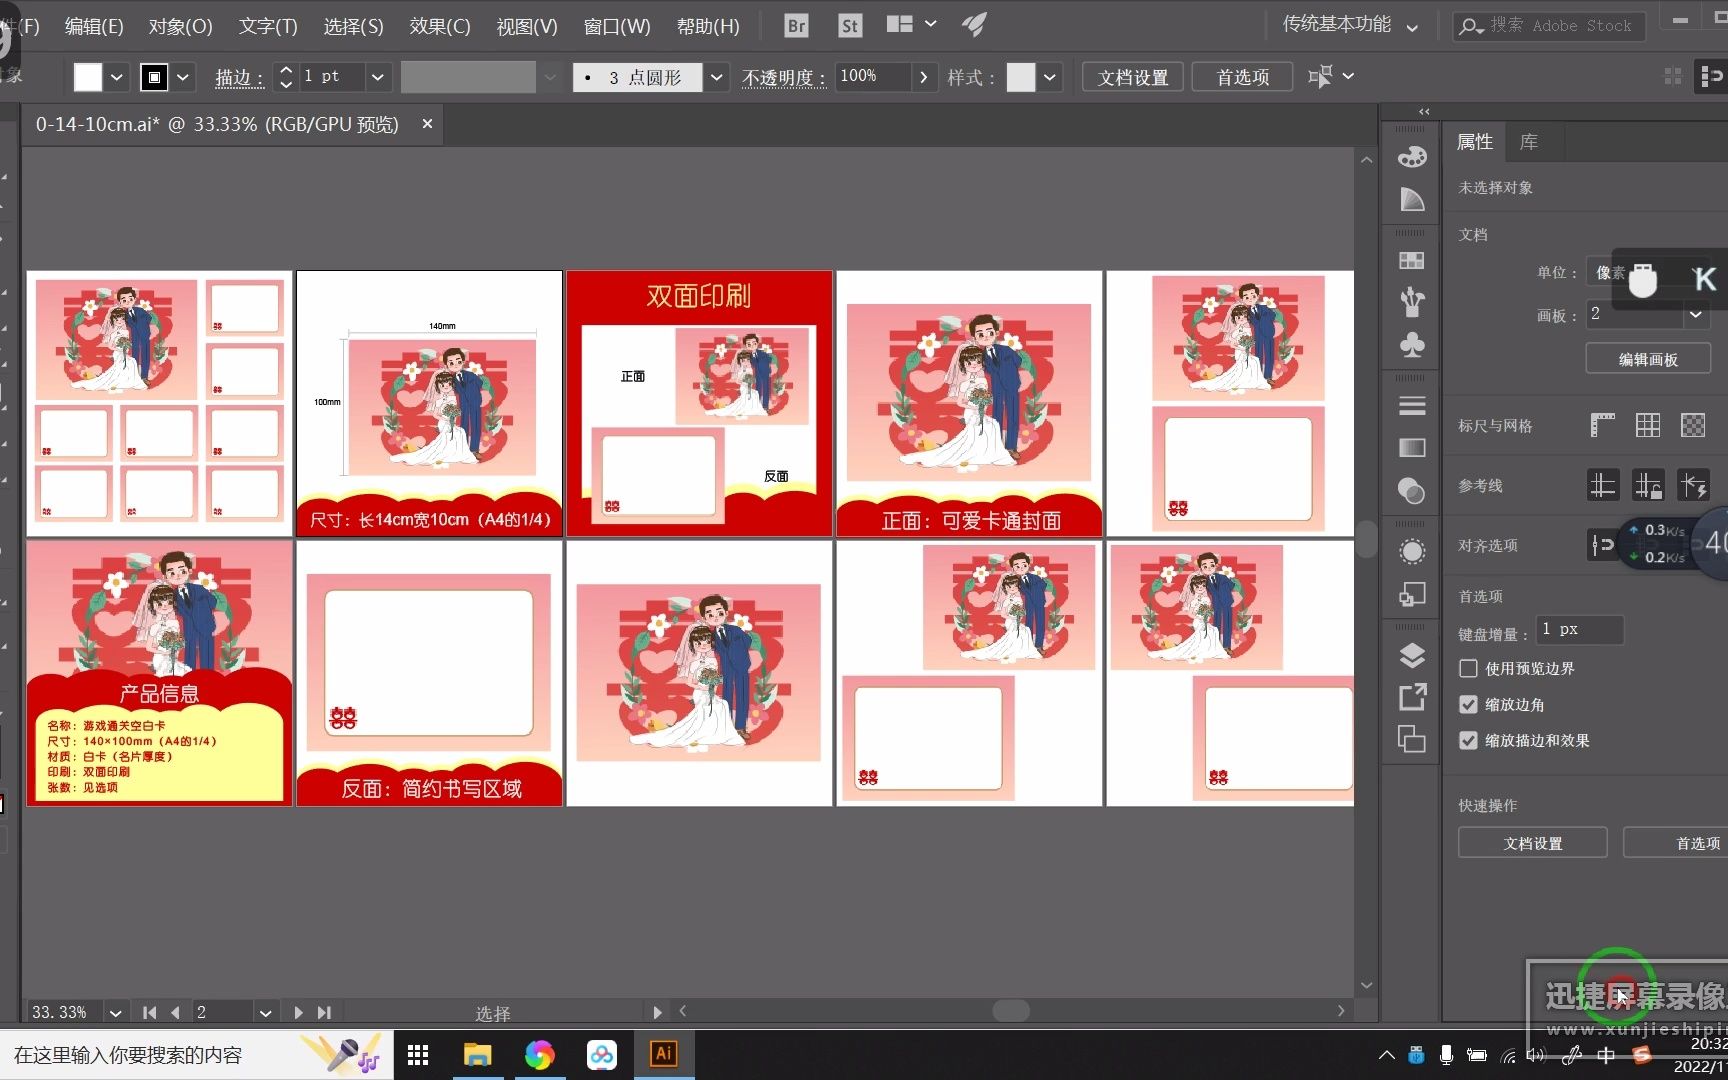1728x1080 pixels.
Task: Open Illustrator from the Windows taskbar
Action: click(x=664, y=1054)
